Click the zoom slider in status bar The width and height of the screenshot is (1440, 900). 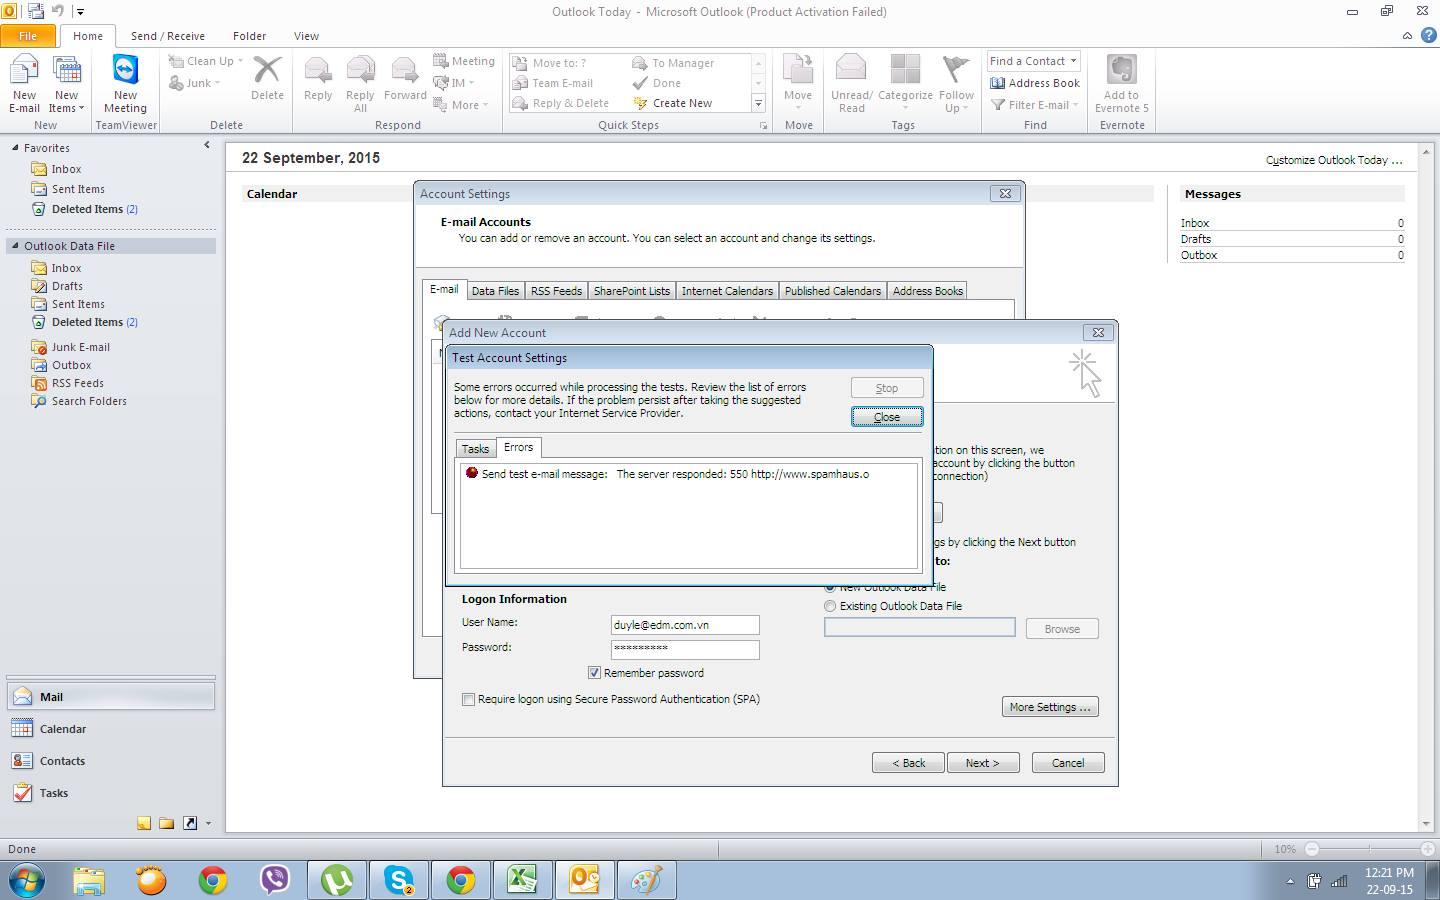pyautogui.click(x=1370, y=849)
